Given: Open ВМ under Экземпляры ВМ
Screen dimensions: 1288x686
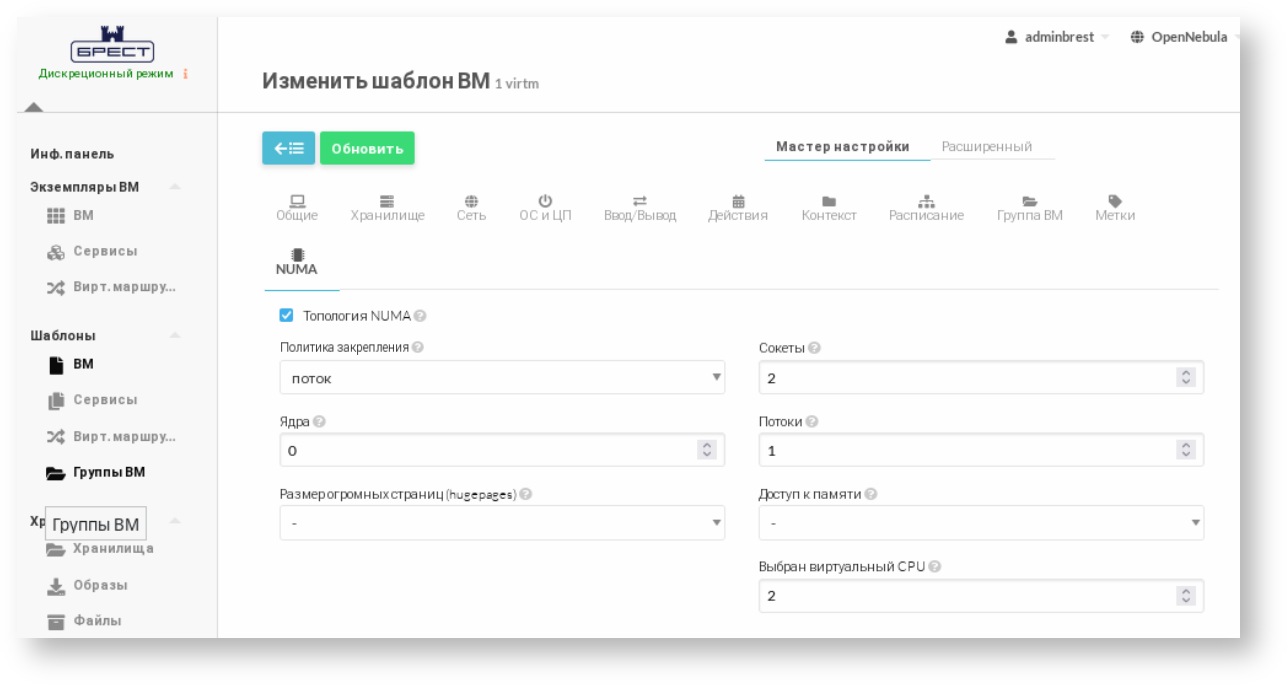Looking at the screenshot, I should 70,216.
